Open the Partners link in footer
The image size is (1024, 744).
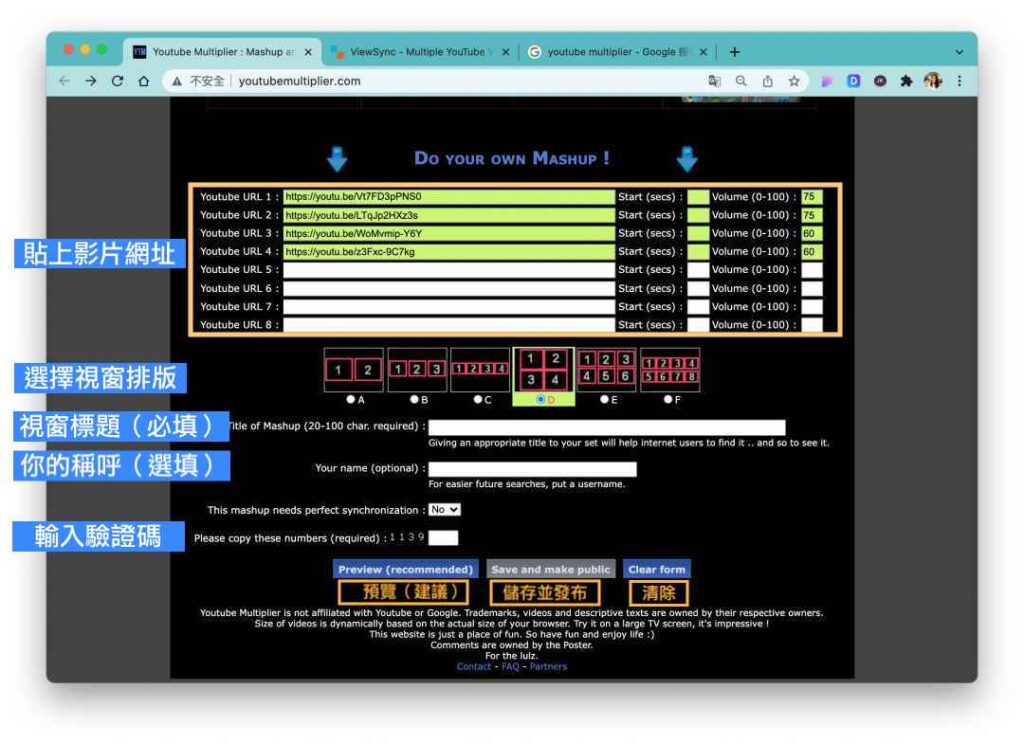click(548, 667)
